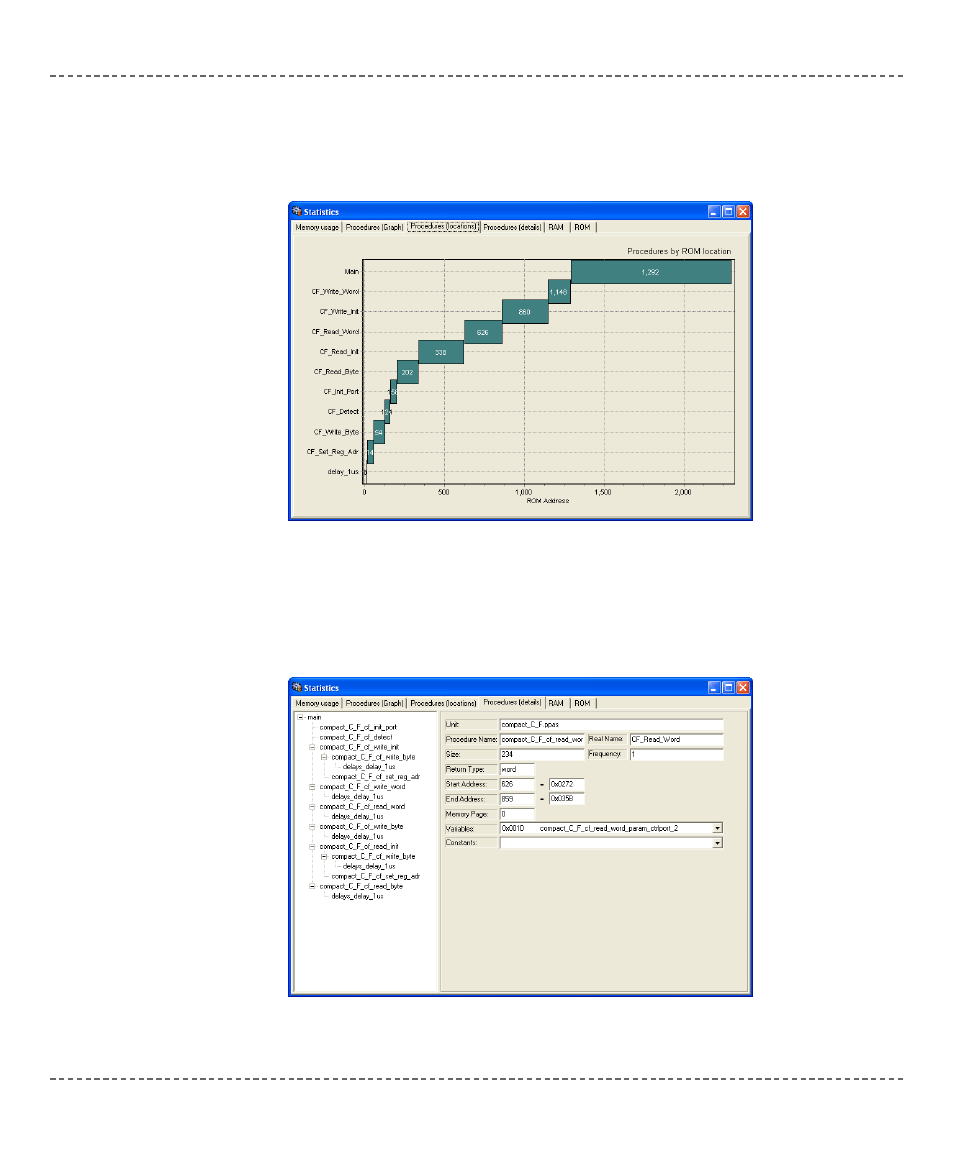This screenshot has height=1154, width=954.
Task: Select compact_C_F_cf_read_init tree label
Action: click(x=359, y=846)
